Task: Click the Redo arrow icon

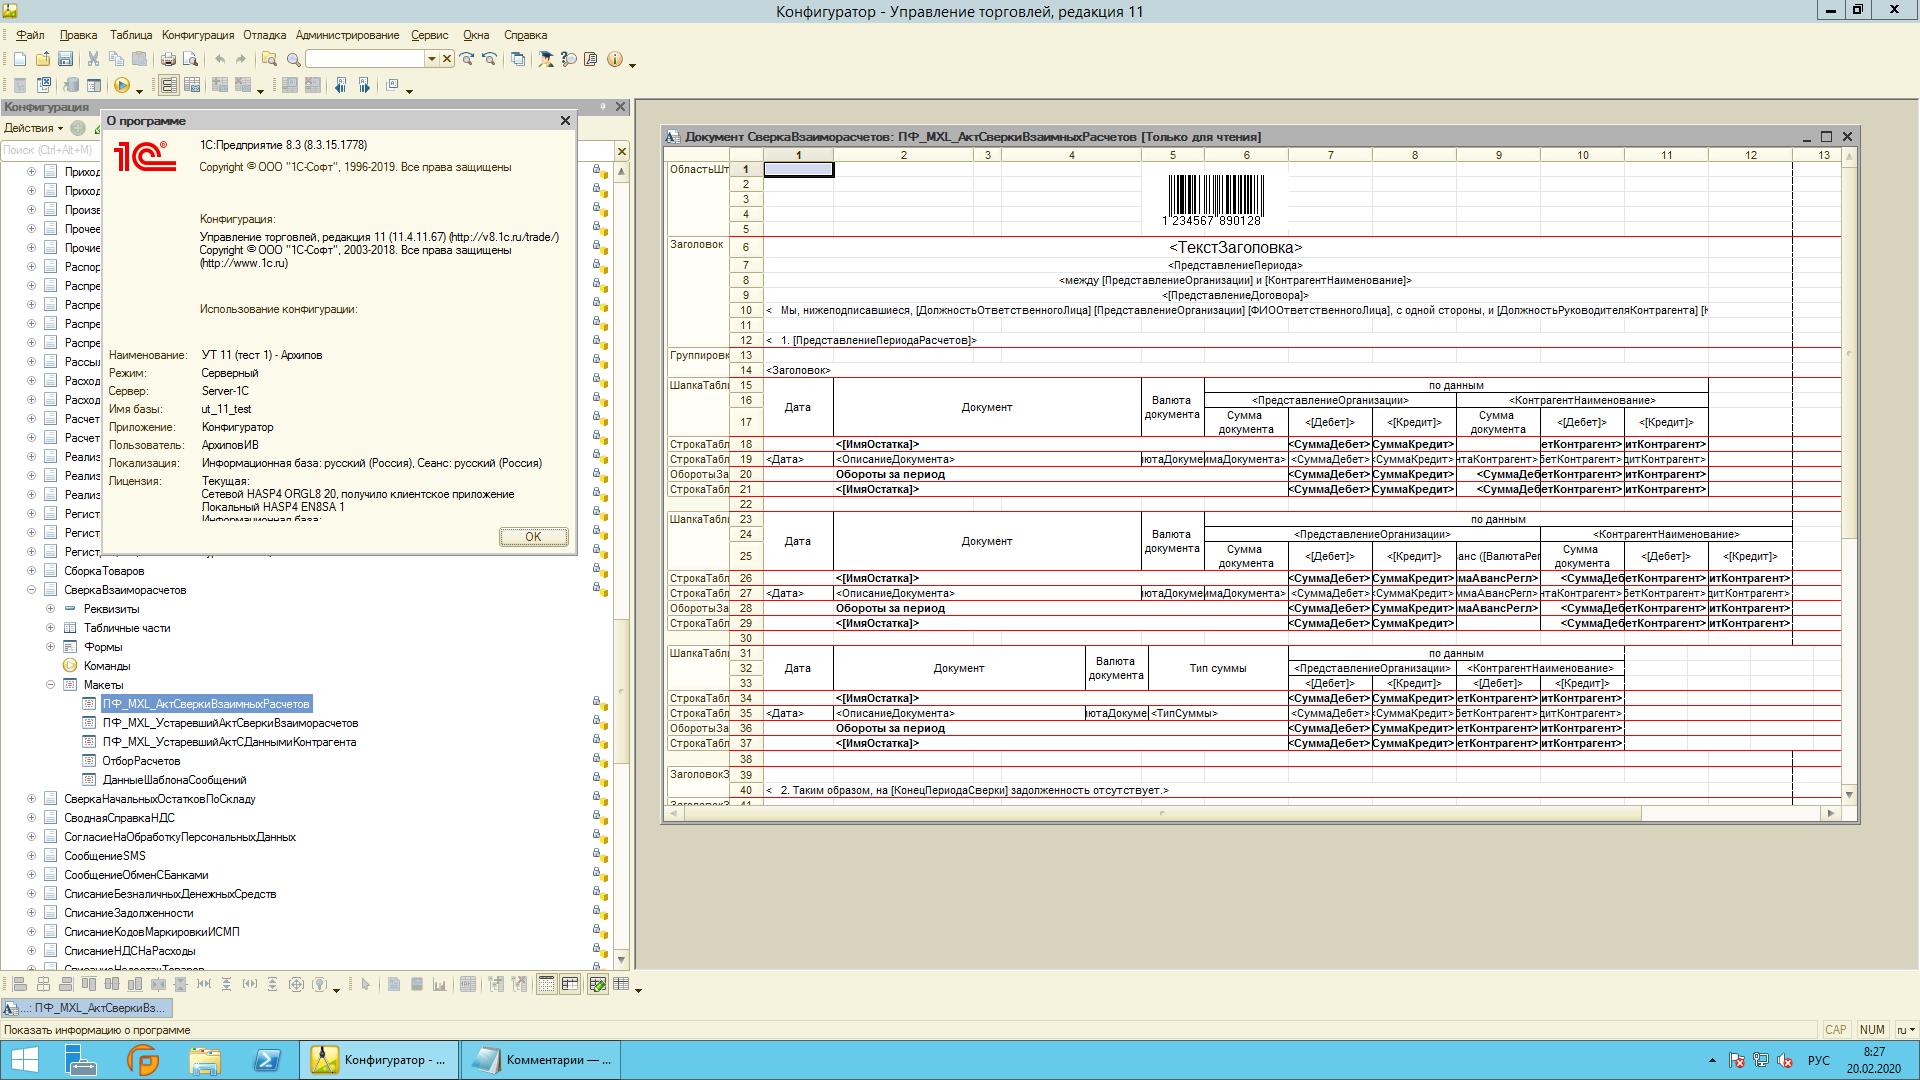Action: pos(240,59)
